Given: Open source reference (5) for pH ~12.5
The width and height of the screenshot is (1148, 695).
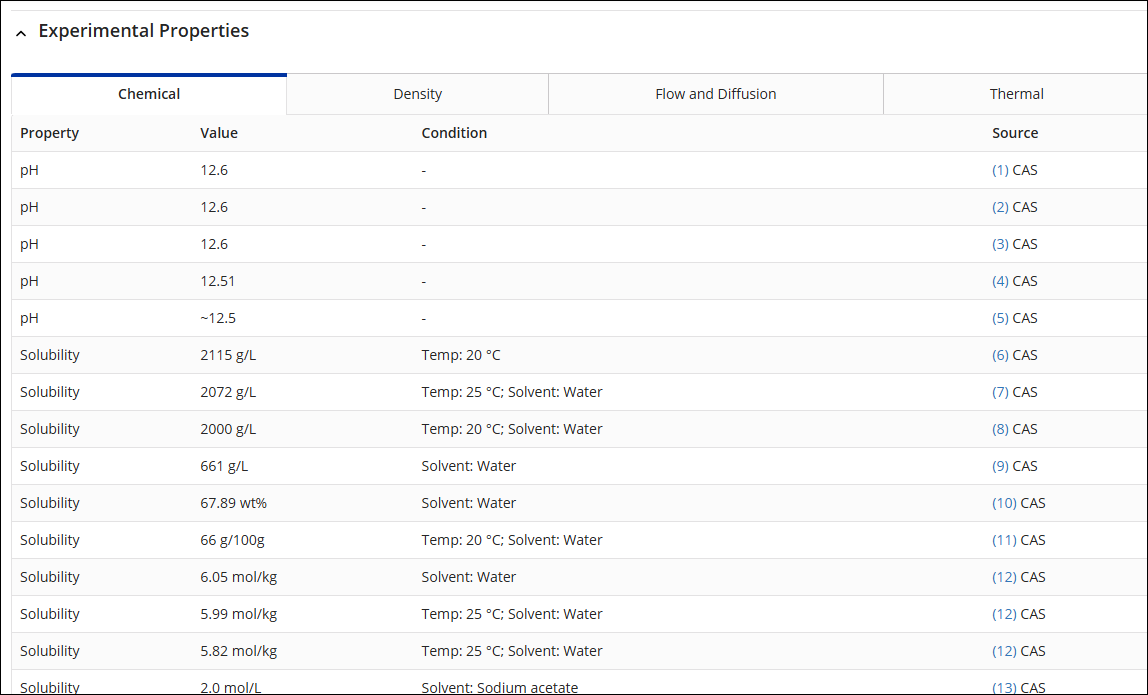Looking at the screenshot, I should click(1000, 318).
